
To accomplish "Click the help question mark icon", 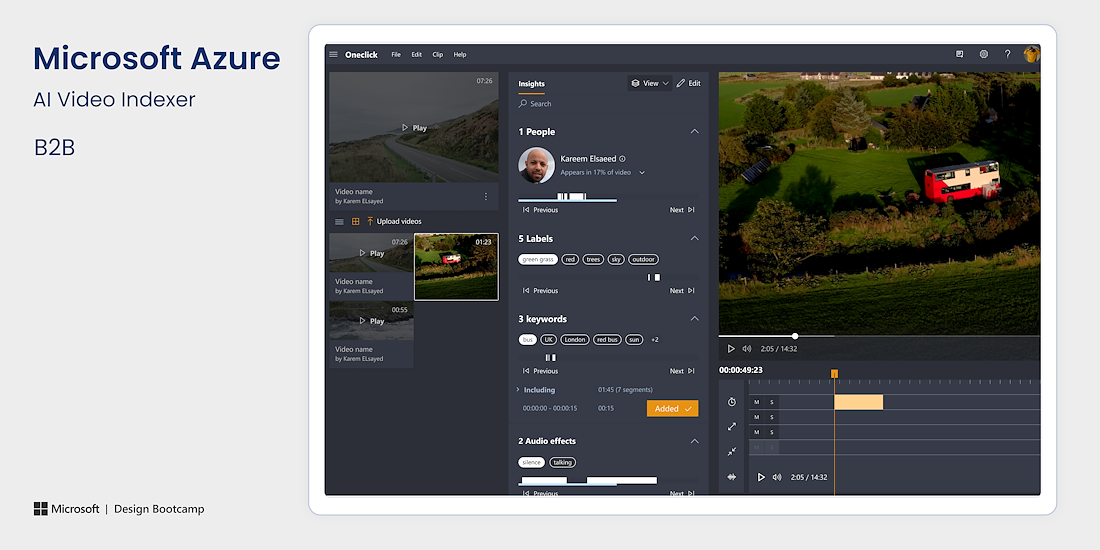I will (1007, 55).
